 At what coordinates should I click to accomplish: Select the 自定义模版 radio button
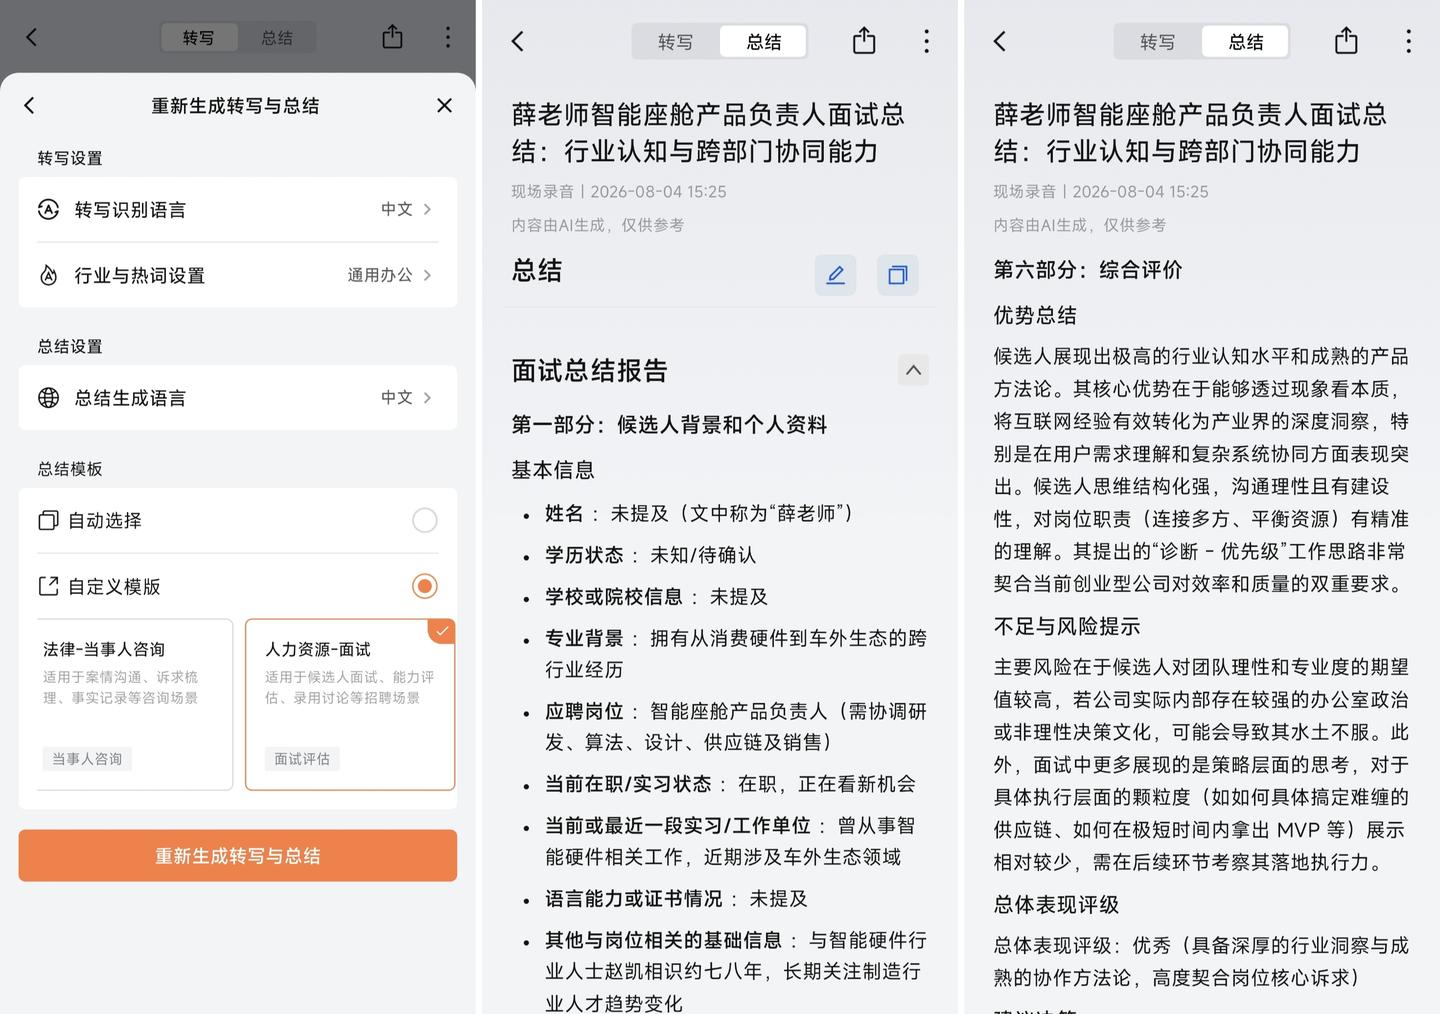[425, 586]
